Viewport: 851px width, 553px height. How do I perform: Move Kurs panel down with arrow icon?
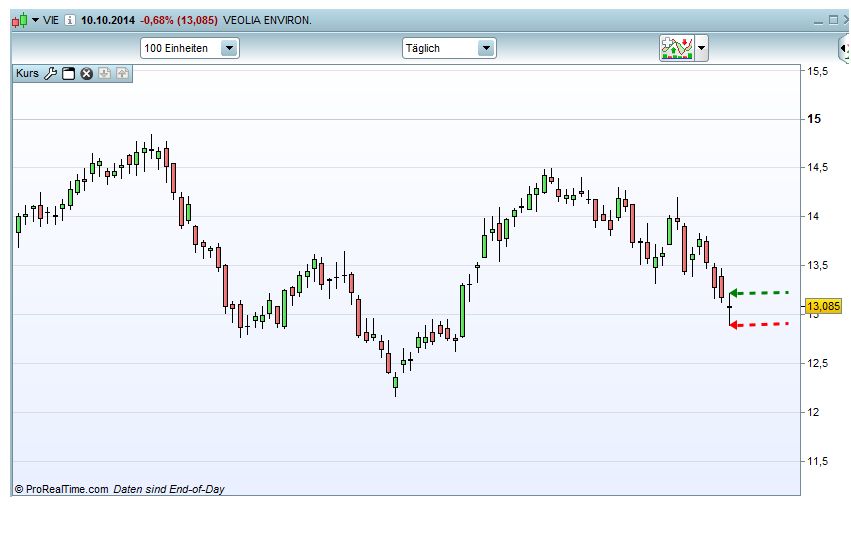pyautogui.click(x=104, y=73)
